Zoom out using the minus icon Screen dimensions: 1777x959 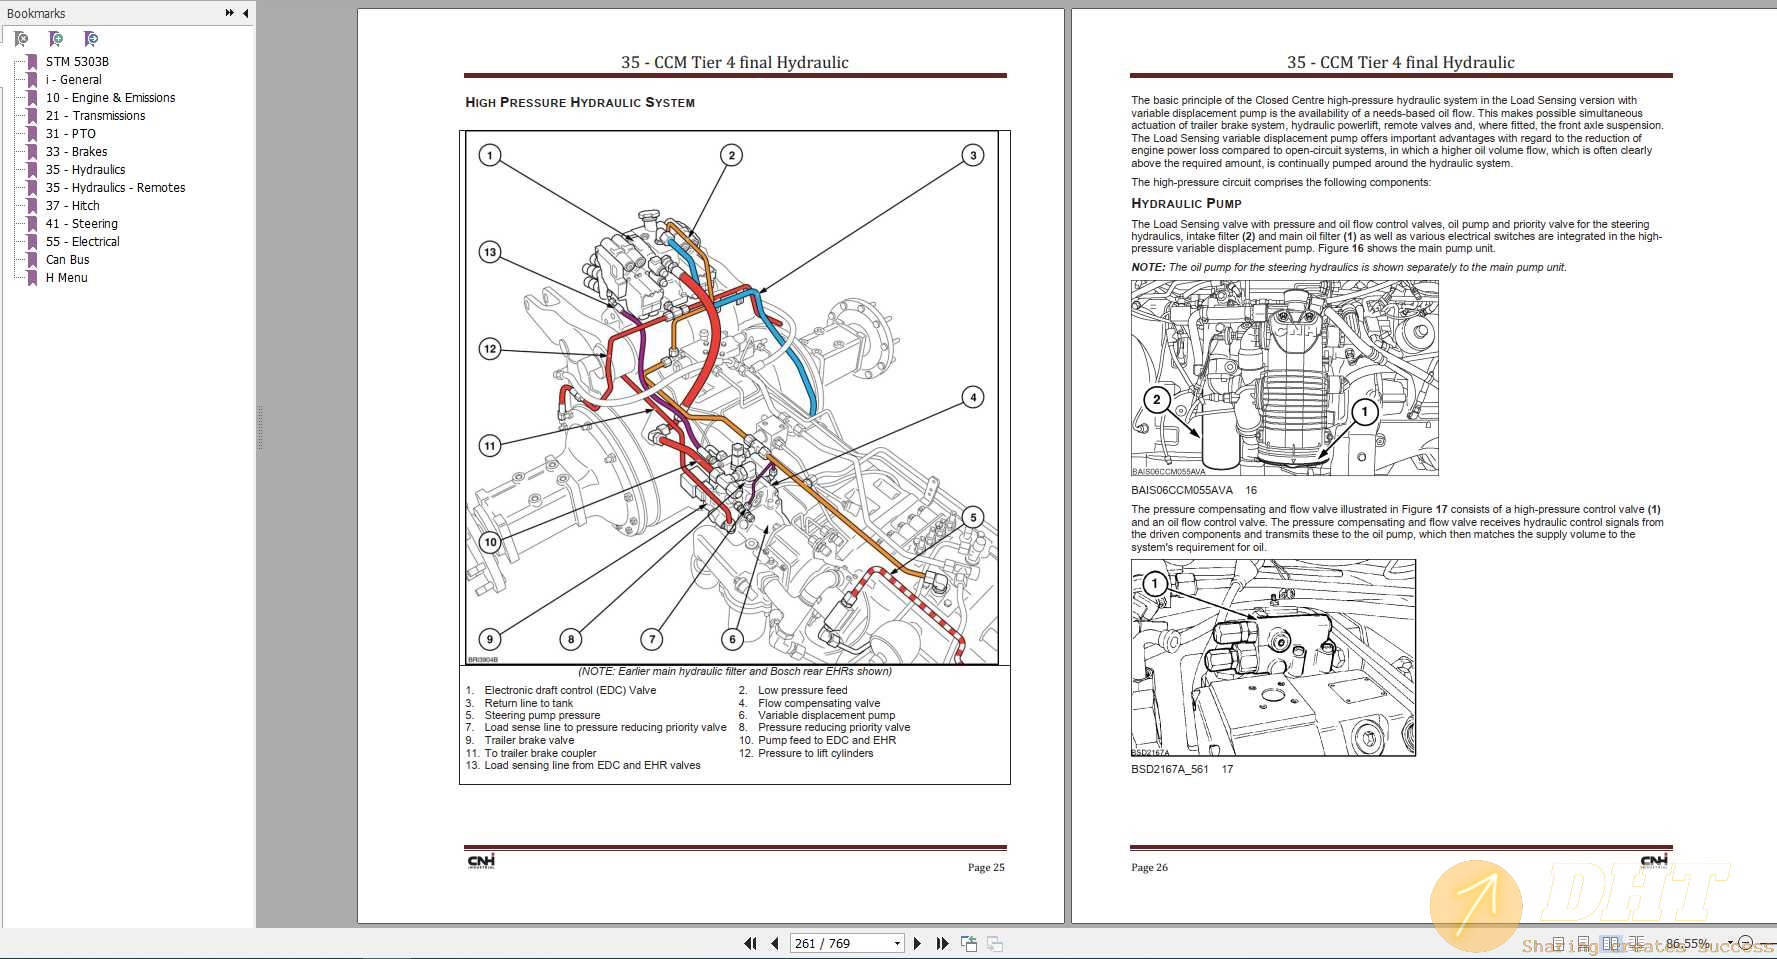pyautogui.click(x=1746, y=942)
